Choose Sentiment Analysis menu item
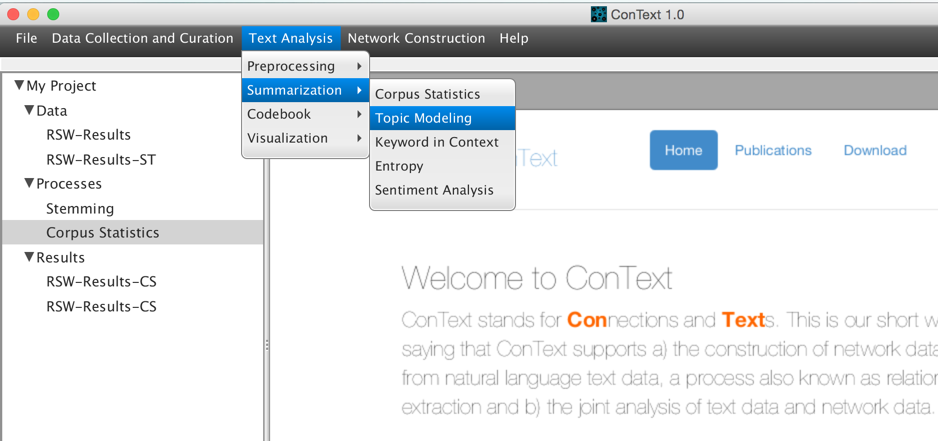 click(x=442, y=190)
